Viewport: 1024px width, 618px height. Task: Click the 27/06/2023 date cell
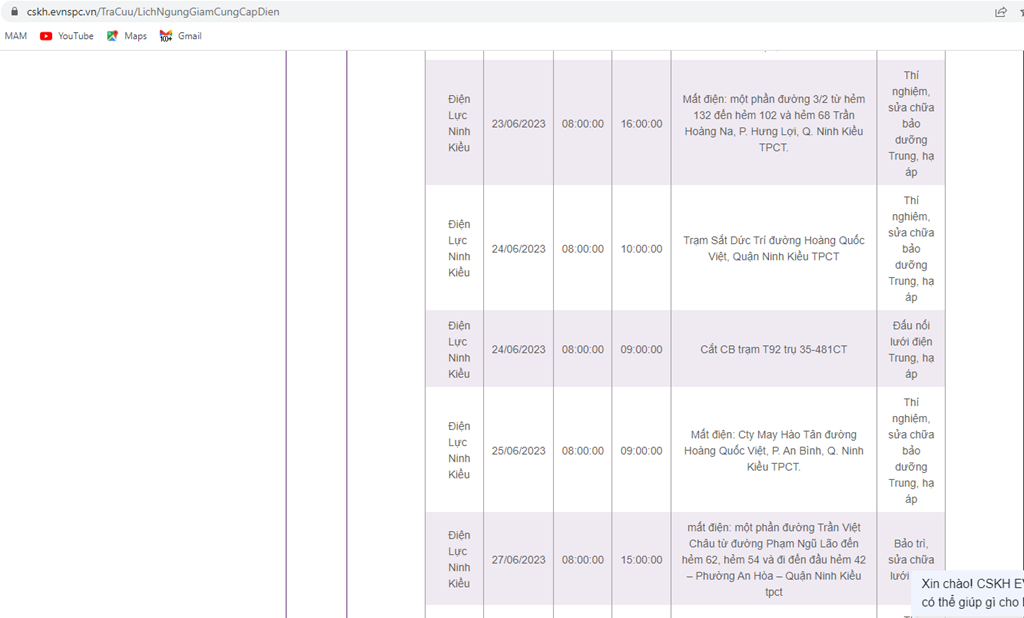(x=518, y=560)
